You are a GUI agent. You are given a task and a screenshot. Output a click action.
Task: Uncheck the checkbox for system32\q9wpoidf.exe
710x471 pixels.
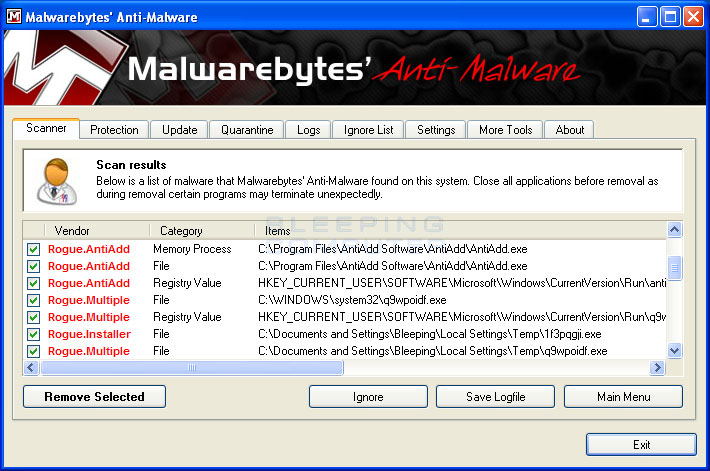[33, 300]
